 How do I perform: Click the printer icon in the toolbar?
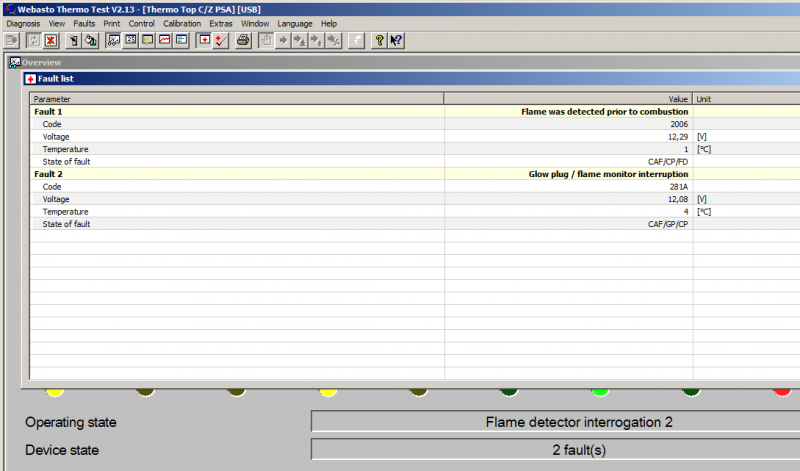pos(243,40)
